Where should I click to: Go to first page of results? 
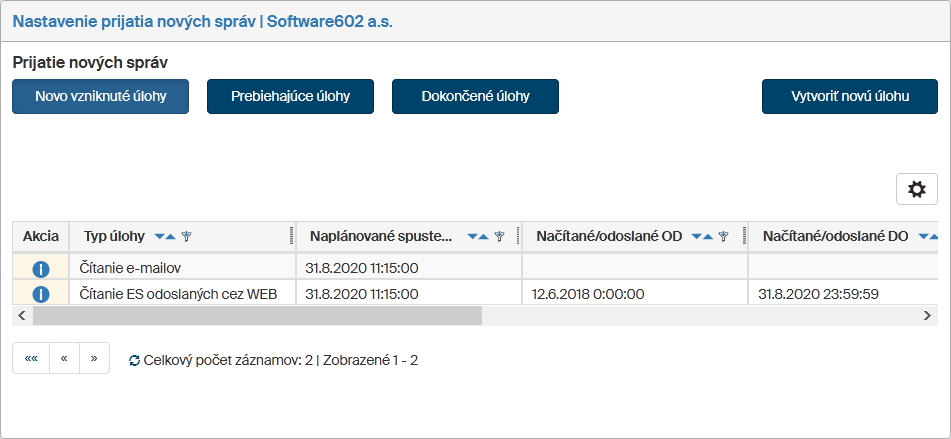pyautogui.click(x=31, y=358)
